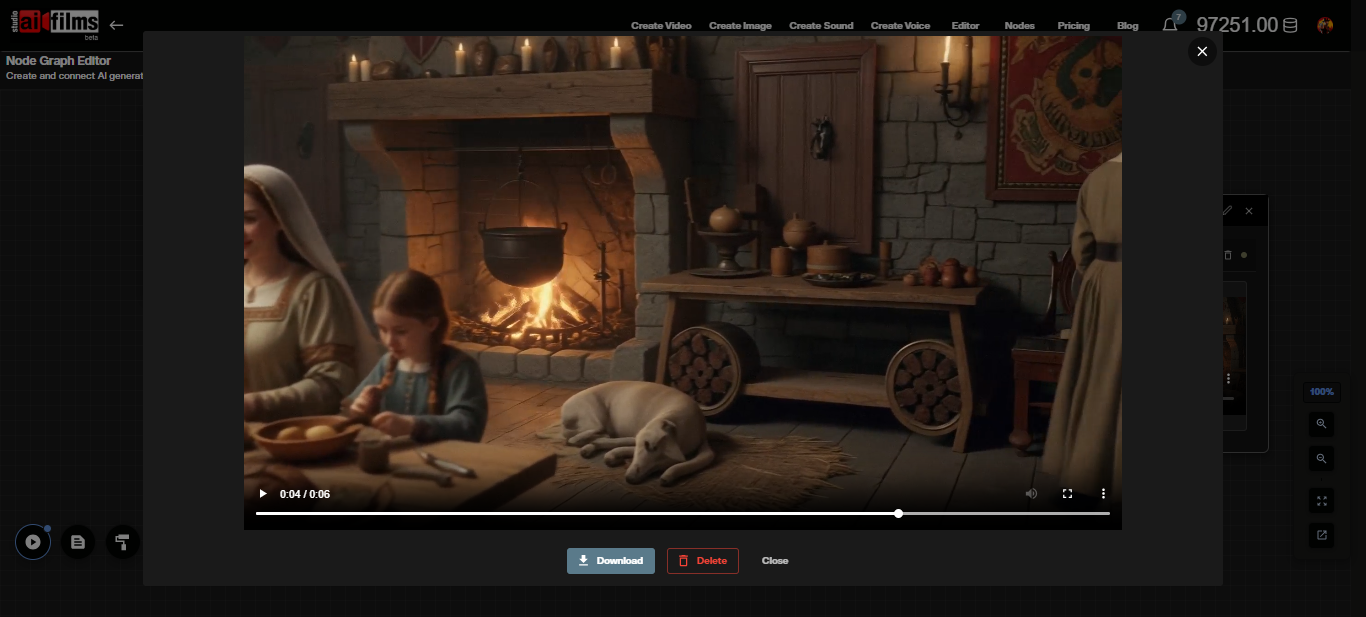Download the generated video
Image resolution: width=1366 pixels, height=617 pixels.
click(610, 560)
